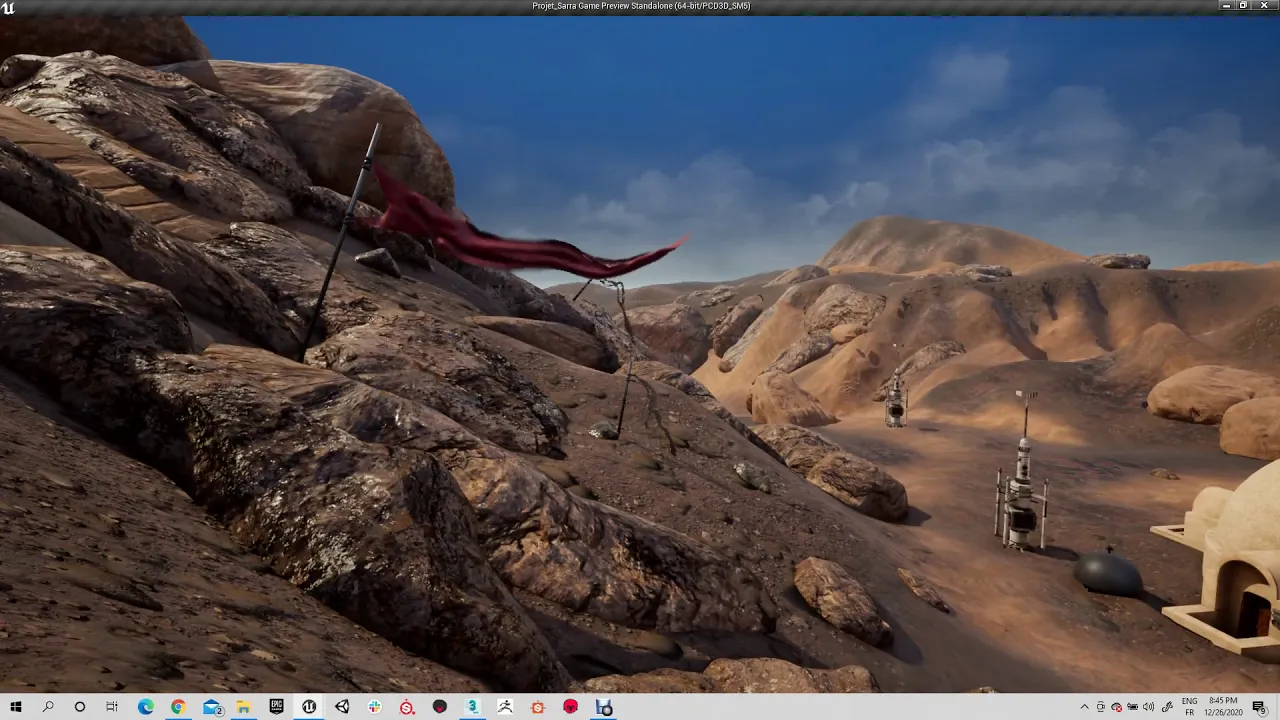The image size is (1280, 720).
Task: Open File Explorer from the taskbar
Action: [x=243, y=707]
